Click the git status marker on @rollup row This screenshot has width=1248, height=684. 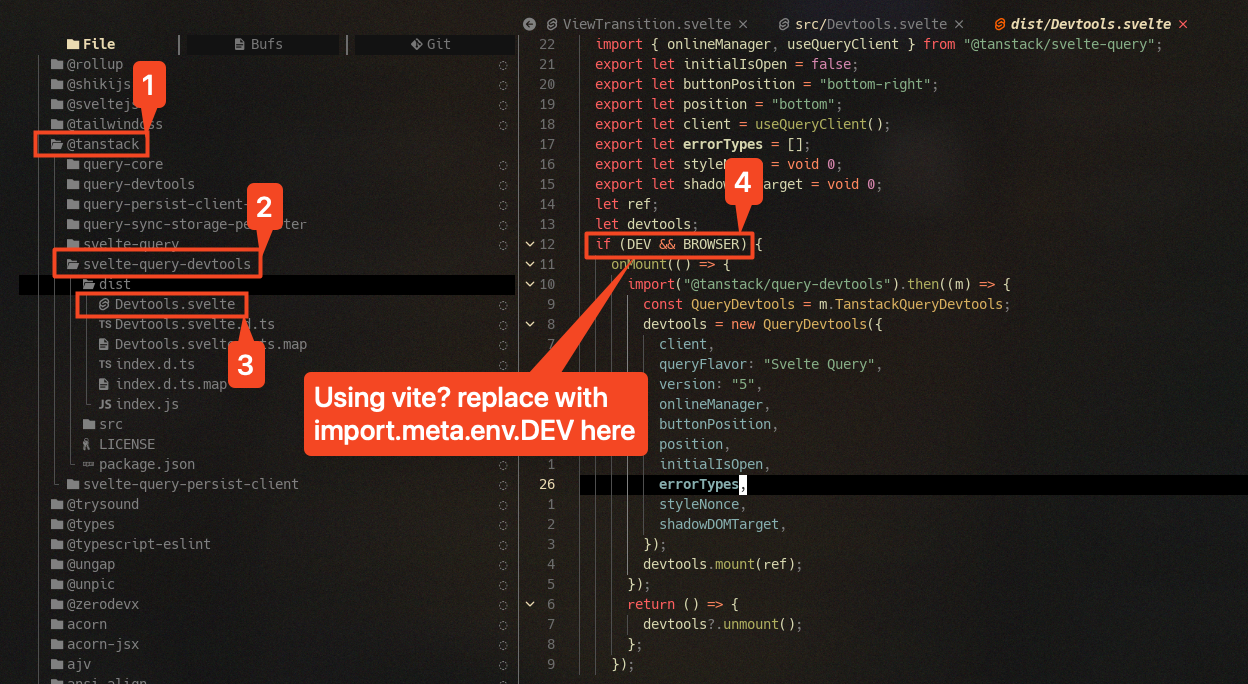pos(503,64)
